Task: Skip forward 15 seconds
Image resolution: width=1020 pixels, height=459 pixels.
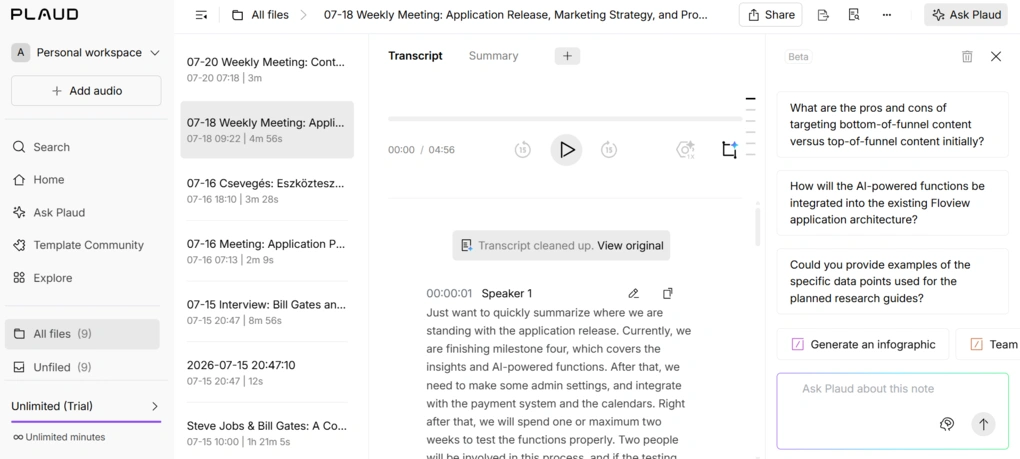Action: coord(608,150)
